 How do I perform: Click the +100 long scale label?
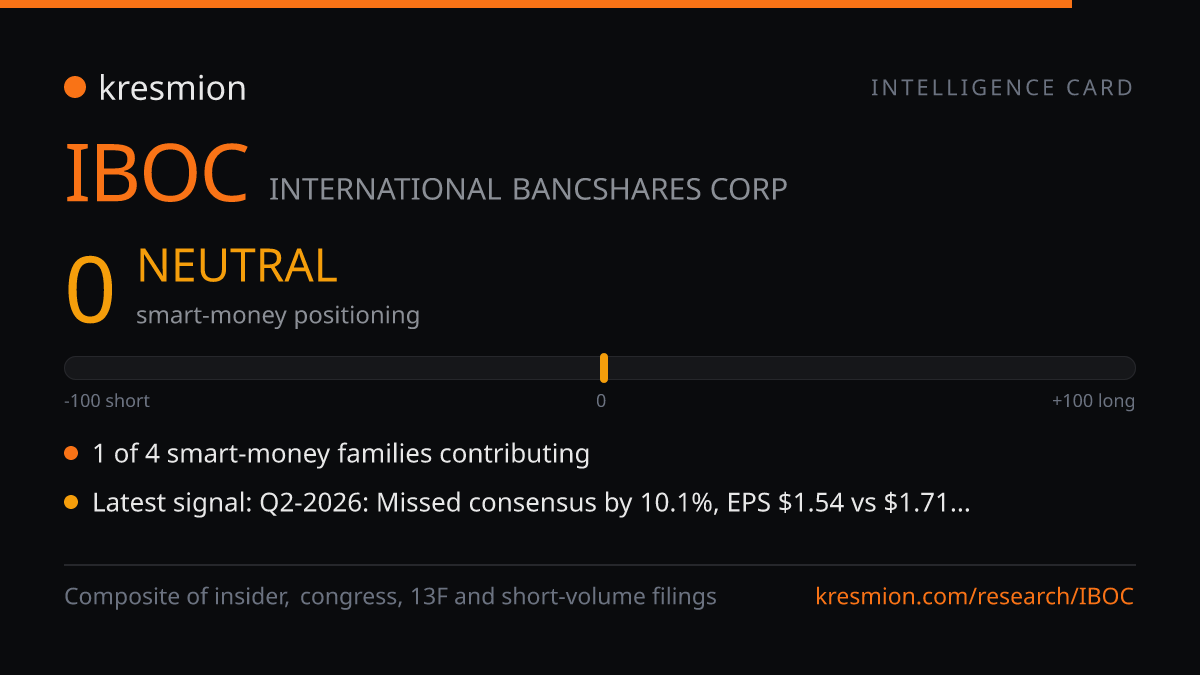tap(1093, 401)
